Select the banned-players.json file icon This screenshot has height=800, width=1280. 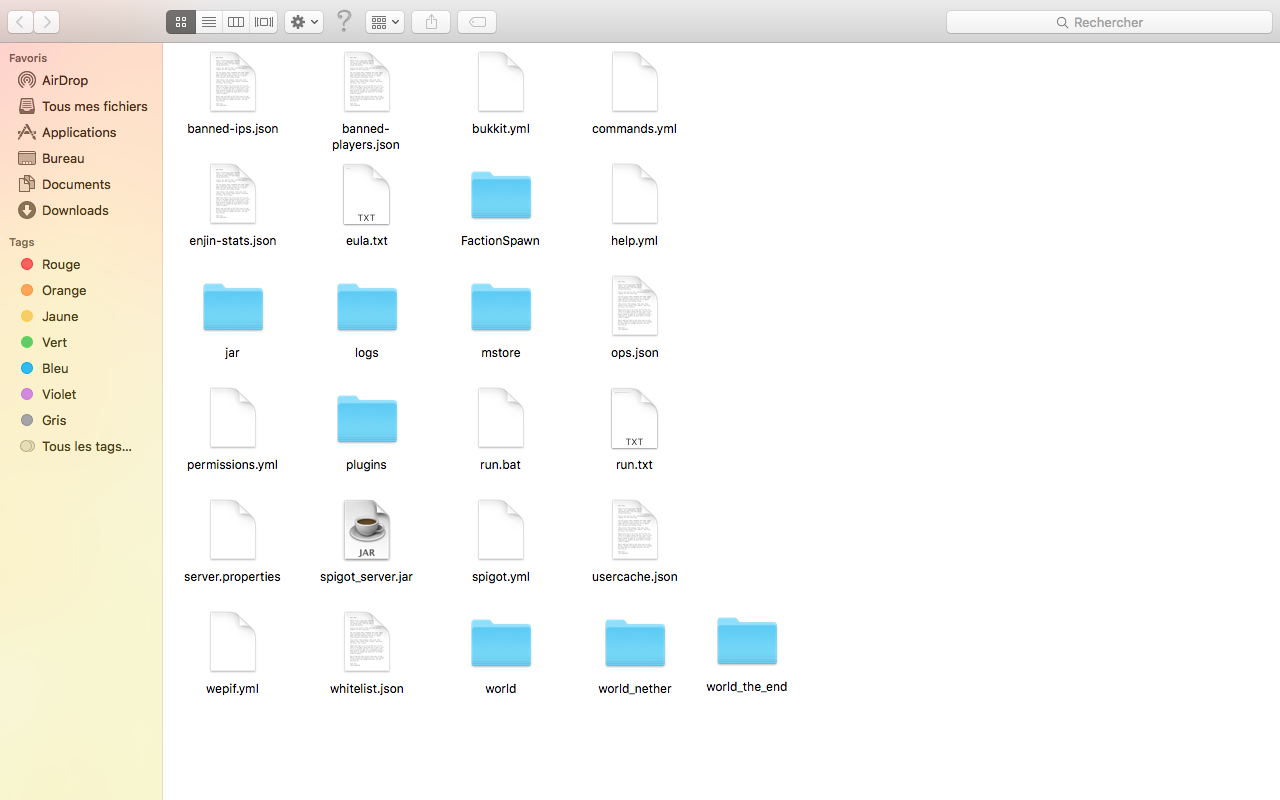click(x=367, y=82)
